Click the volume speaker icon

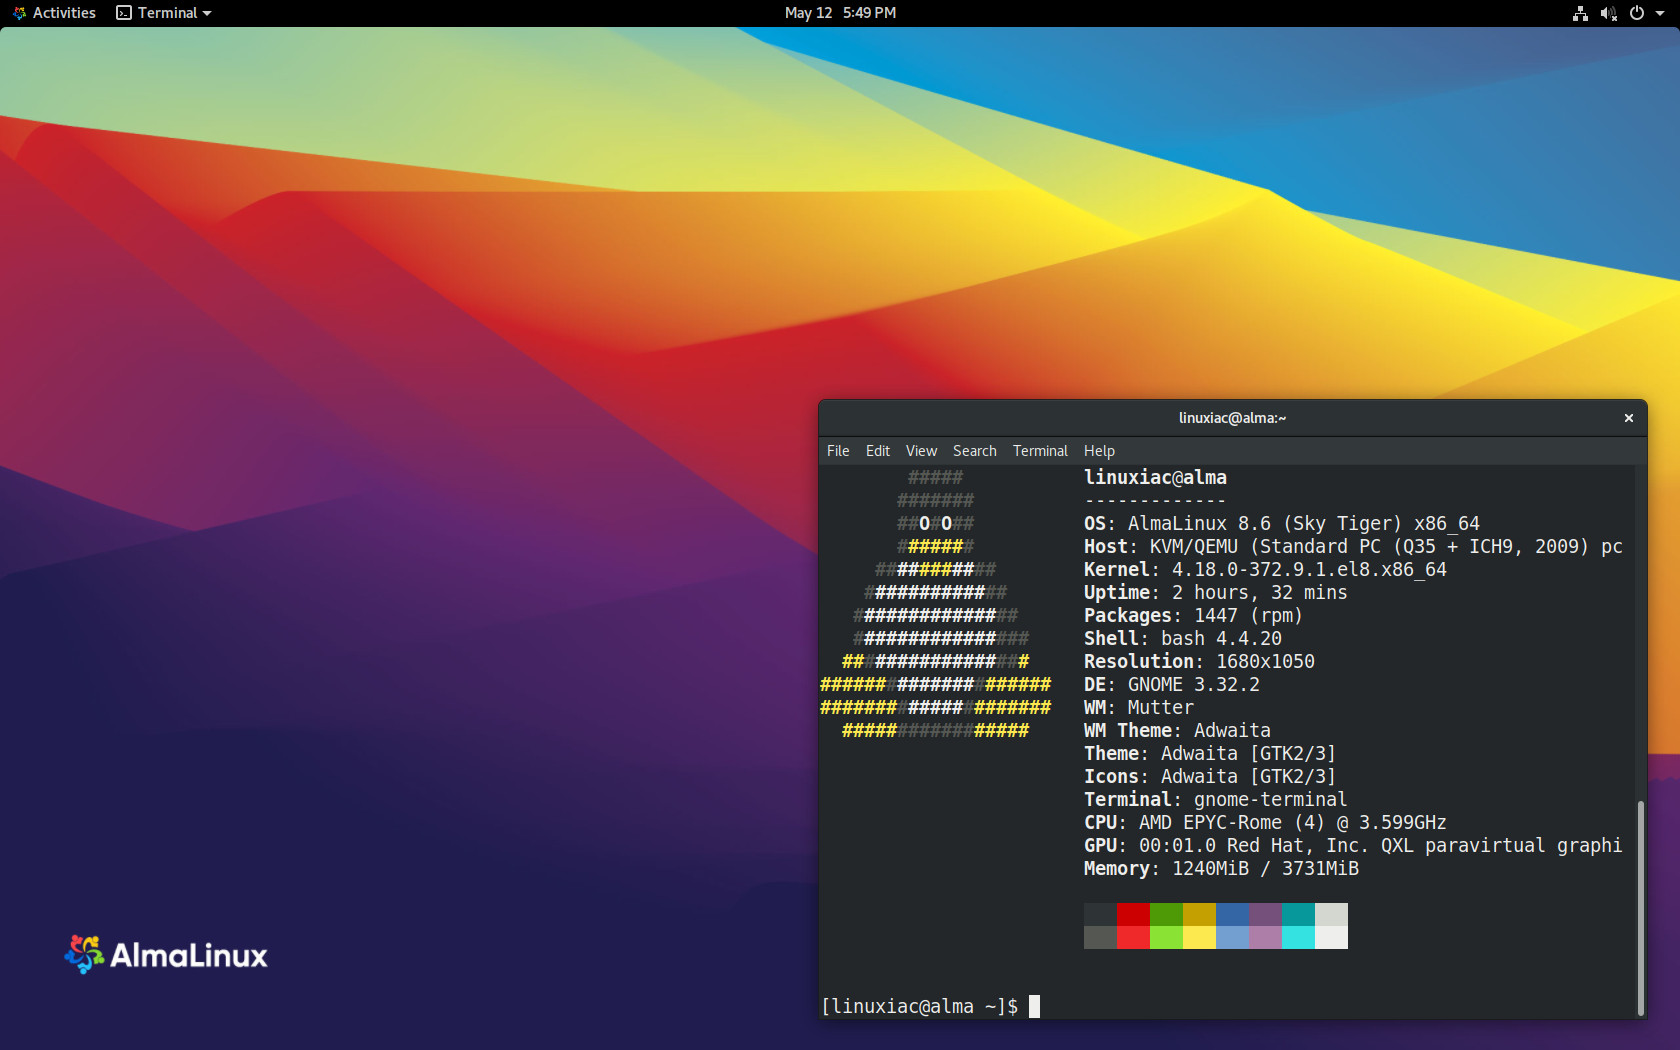tap(1608, 13)
